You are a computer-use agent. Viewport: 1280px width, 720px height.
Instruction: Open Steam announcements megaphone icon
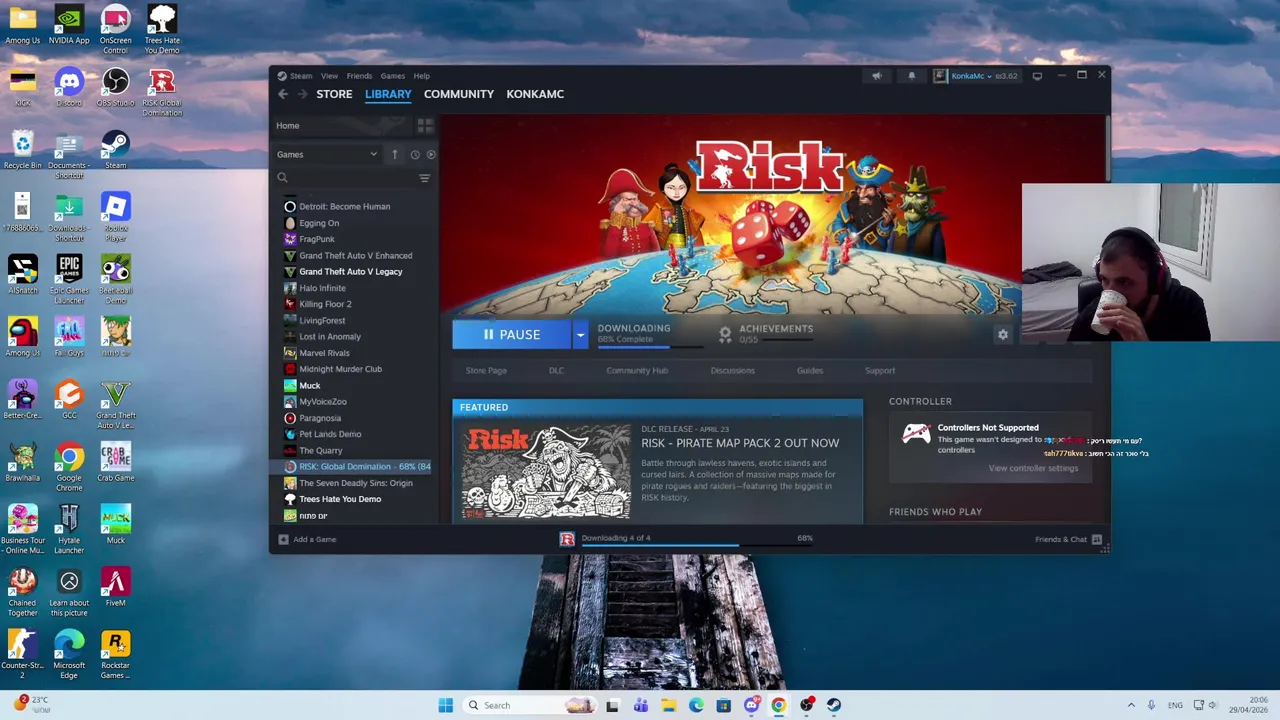pyautogui.click(x=877, y=76)
